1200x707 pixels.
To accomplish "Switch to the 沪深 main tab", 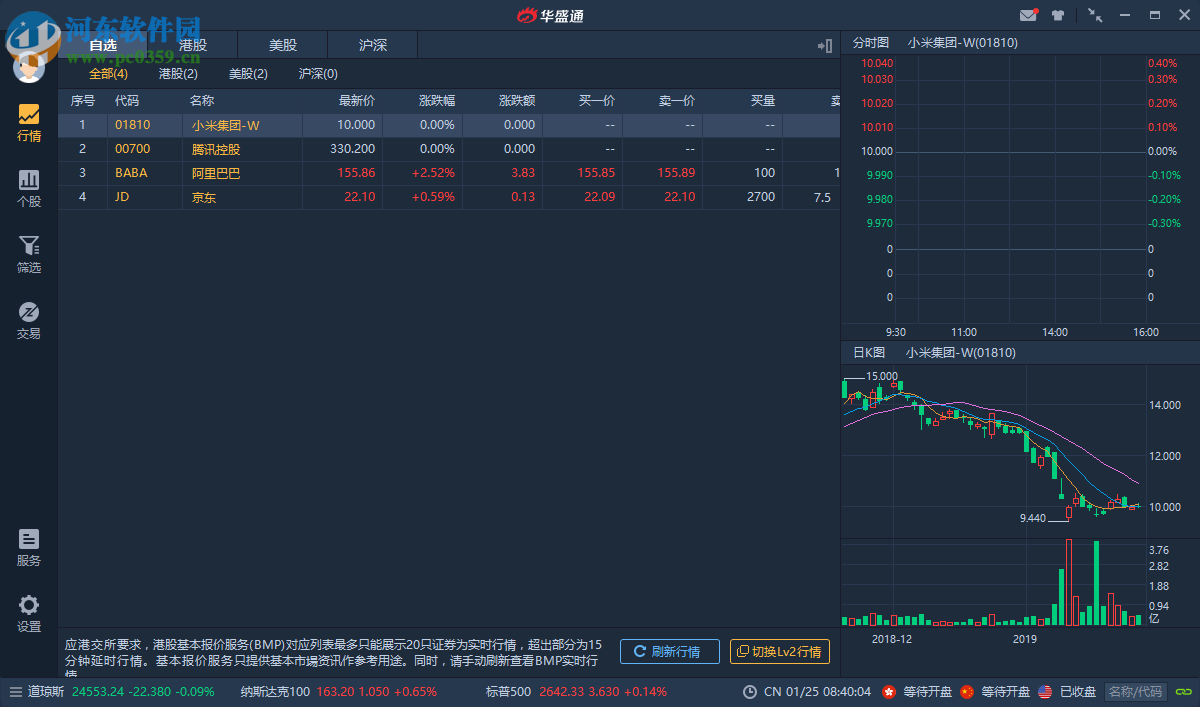I will pyautogui.click(x=373, y=45).
